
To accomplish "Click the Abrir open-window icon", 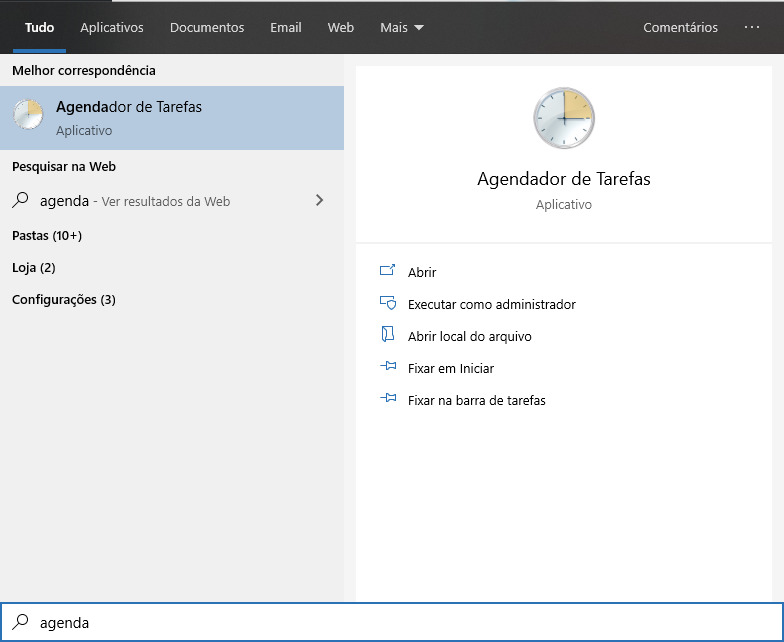I will tap(388, 270).
